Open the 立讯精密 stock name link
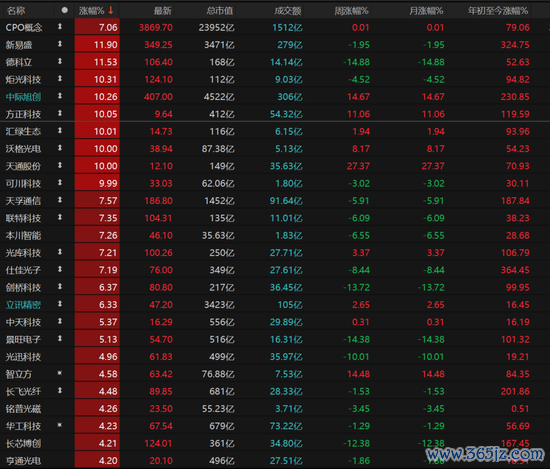 tap(23, 305)
